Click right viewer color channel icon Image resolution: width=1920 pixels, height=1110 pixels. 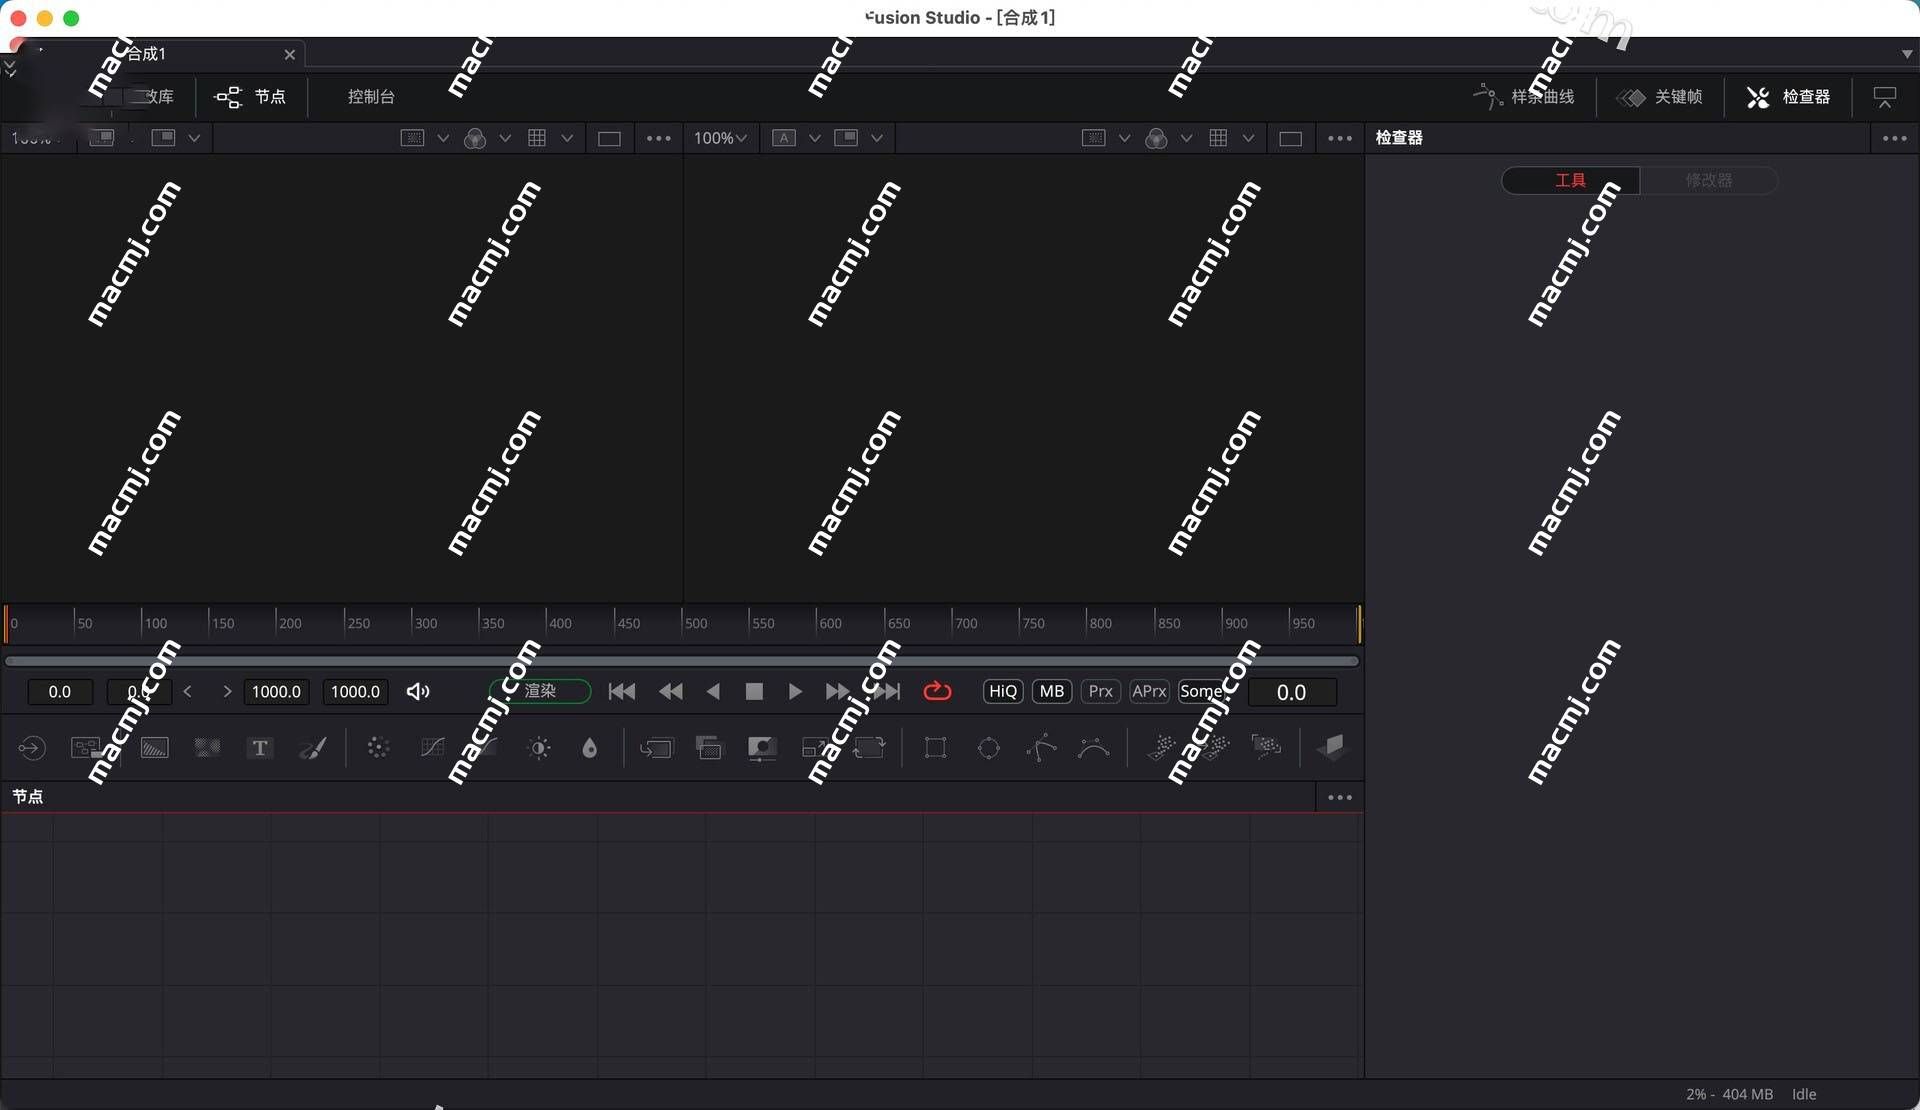pos(1156,138)
